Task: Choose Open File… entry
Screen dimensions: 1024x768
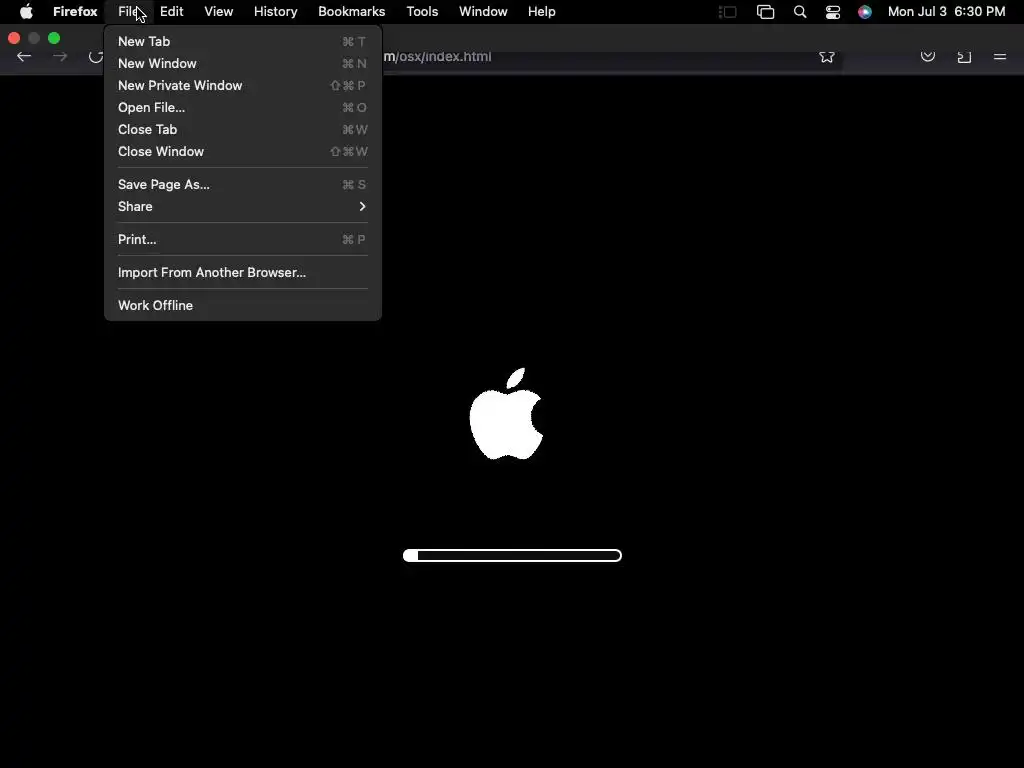Action: [242, 108]
